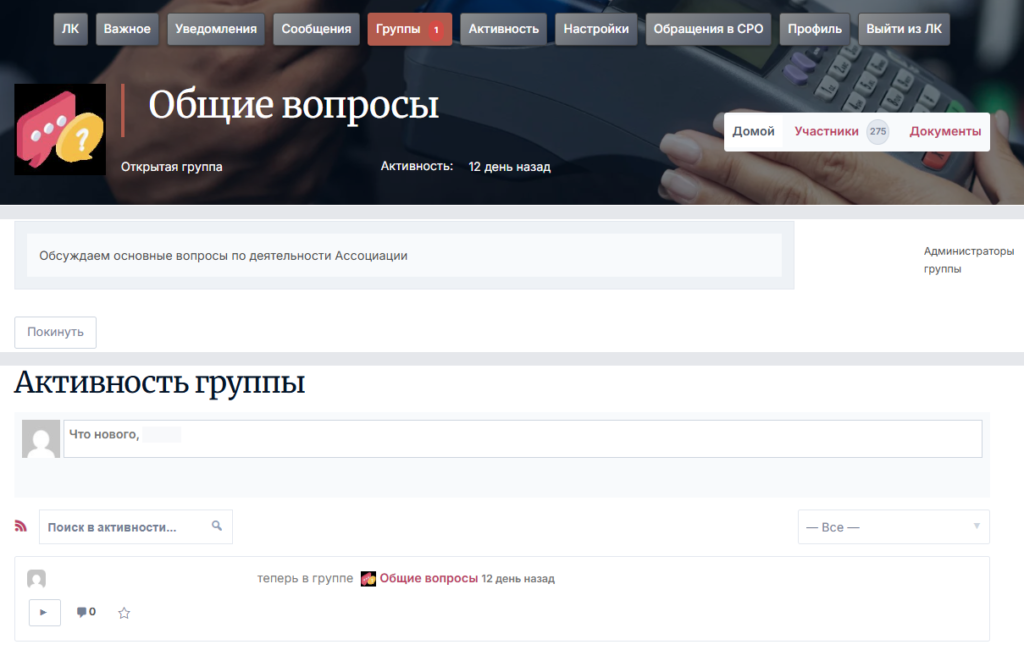Viewport: 1024px width, 650px height.
Task: Go to Уведомления
Action: pos(216,29)
